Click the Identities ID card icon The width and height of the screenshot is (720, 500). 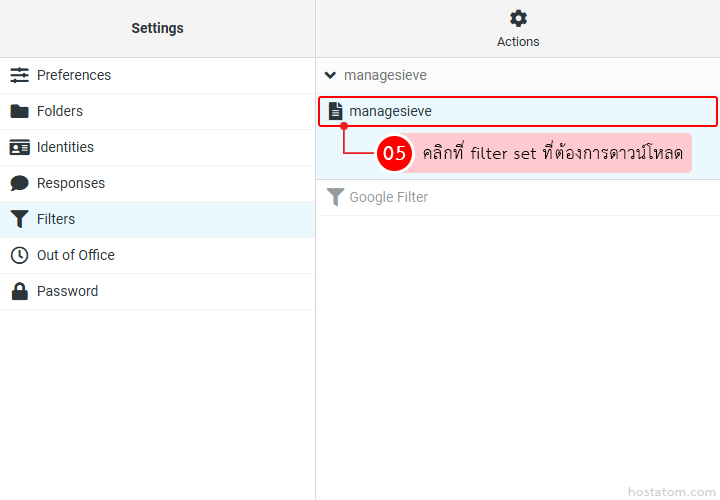click(19, 147)
